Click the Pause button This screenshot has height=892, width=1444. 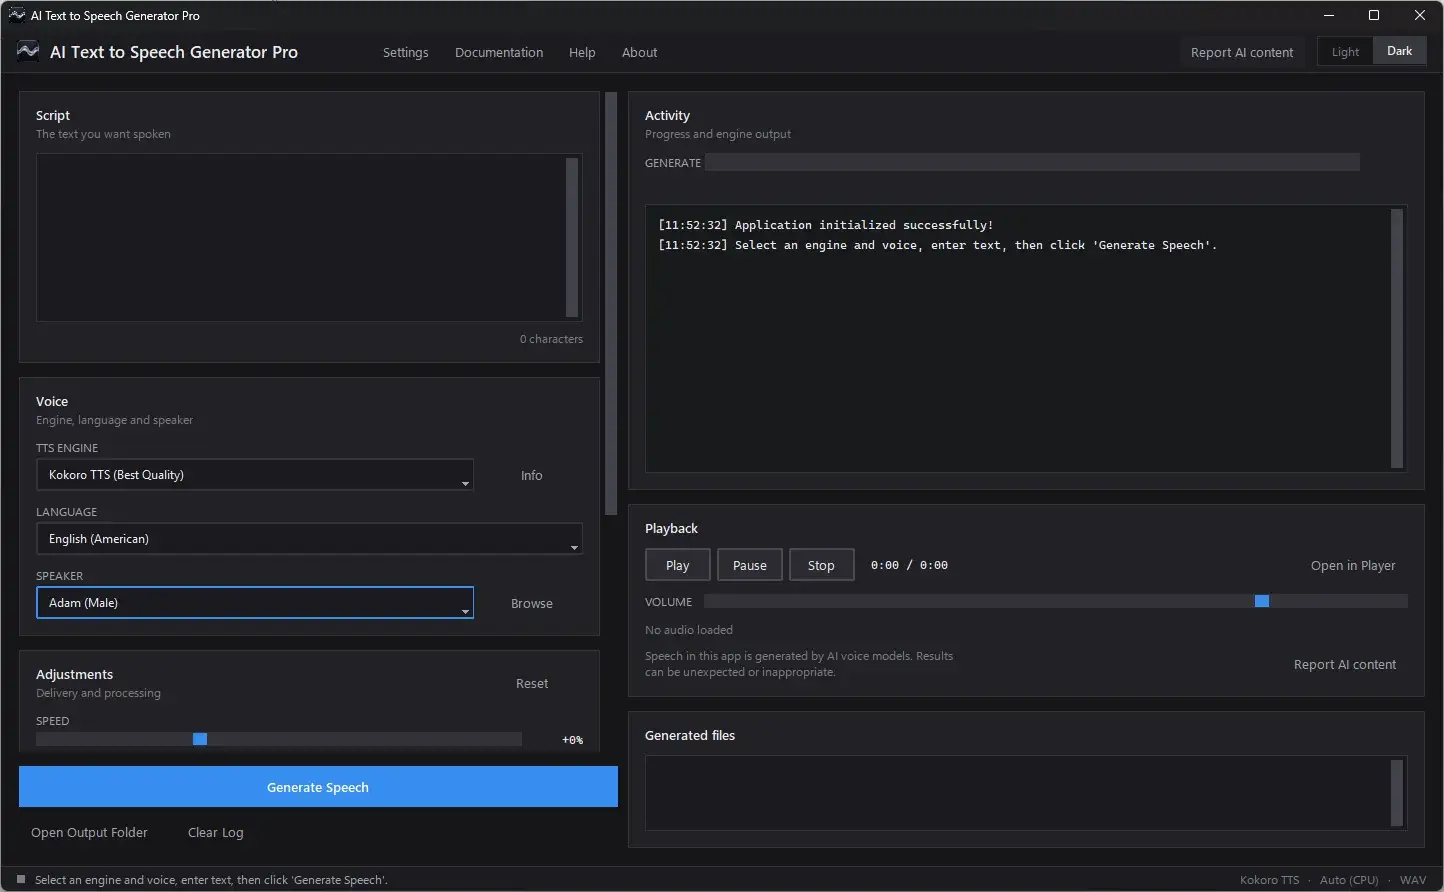pos(750,565)
